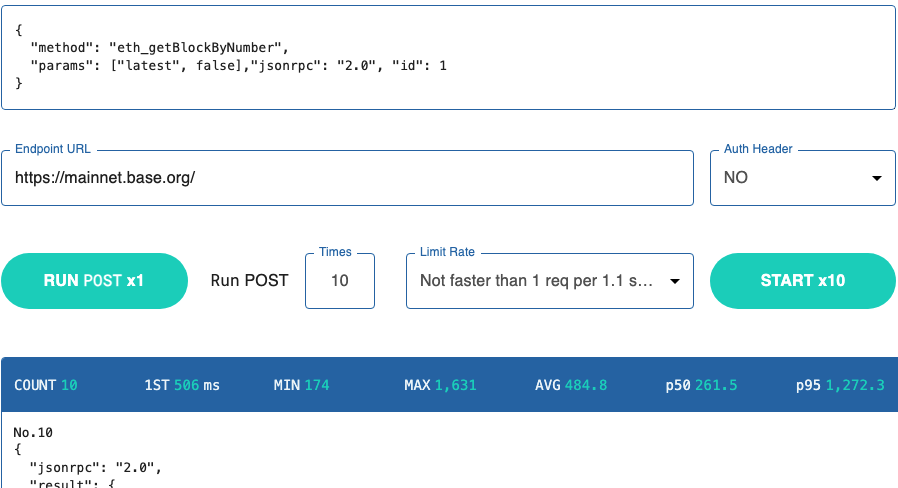
Task: Select the 1ST 506 ms statistic
Action: point(182,385)
